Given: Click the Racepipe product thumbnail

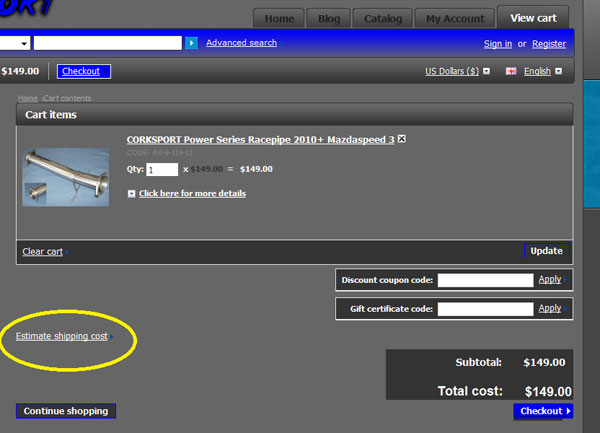Looking at the screenshot, I should 66,177.
